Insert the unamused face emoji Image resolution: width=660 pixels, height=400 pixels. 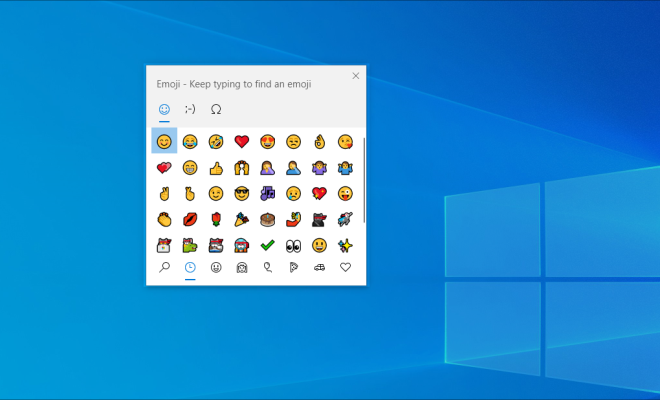[293, 141]
